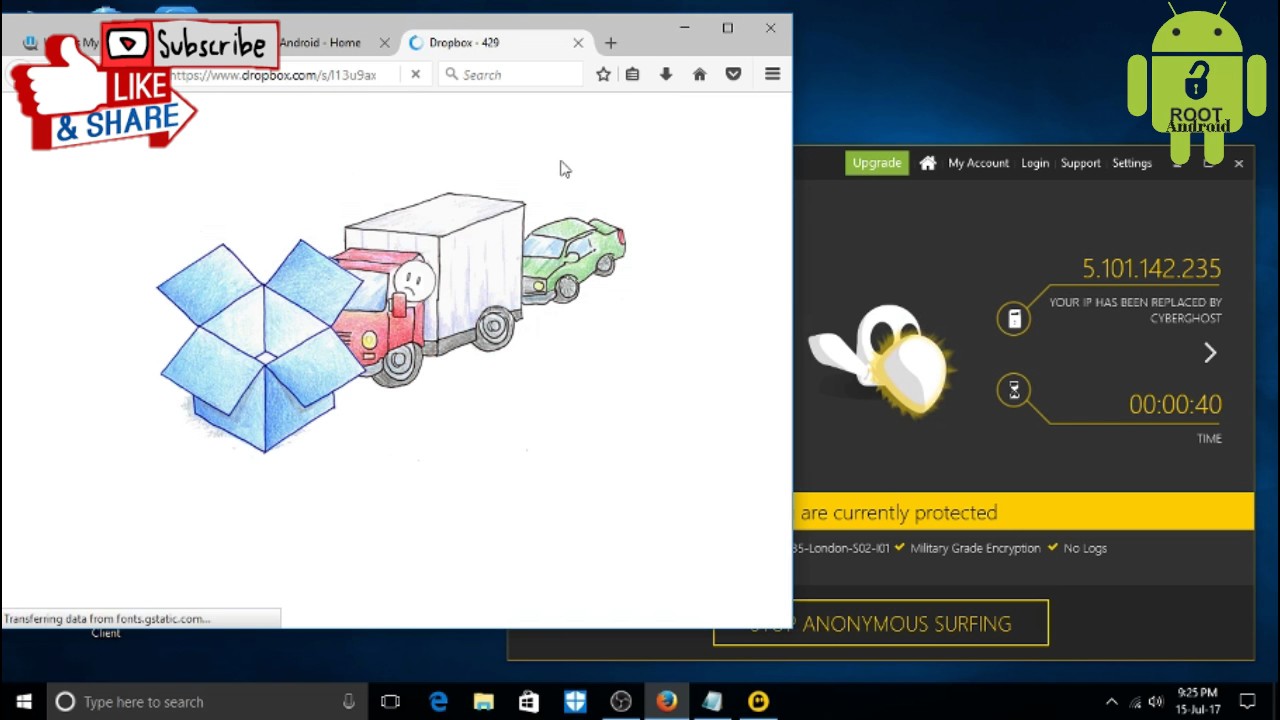Open Firefox downloads arrow icon
Image resolution: width=1280 pixels, height=720 pixels.
[x=666, y=74]
